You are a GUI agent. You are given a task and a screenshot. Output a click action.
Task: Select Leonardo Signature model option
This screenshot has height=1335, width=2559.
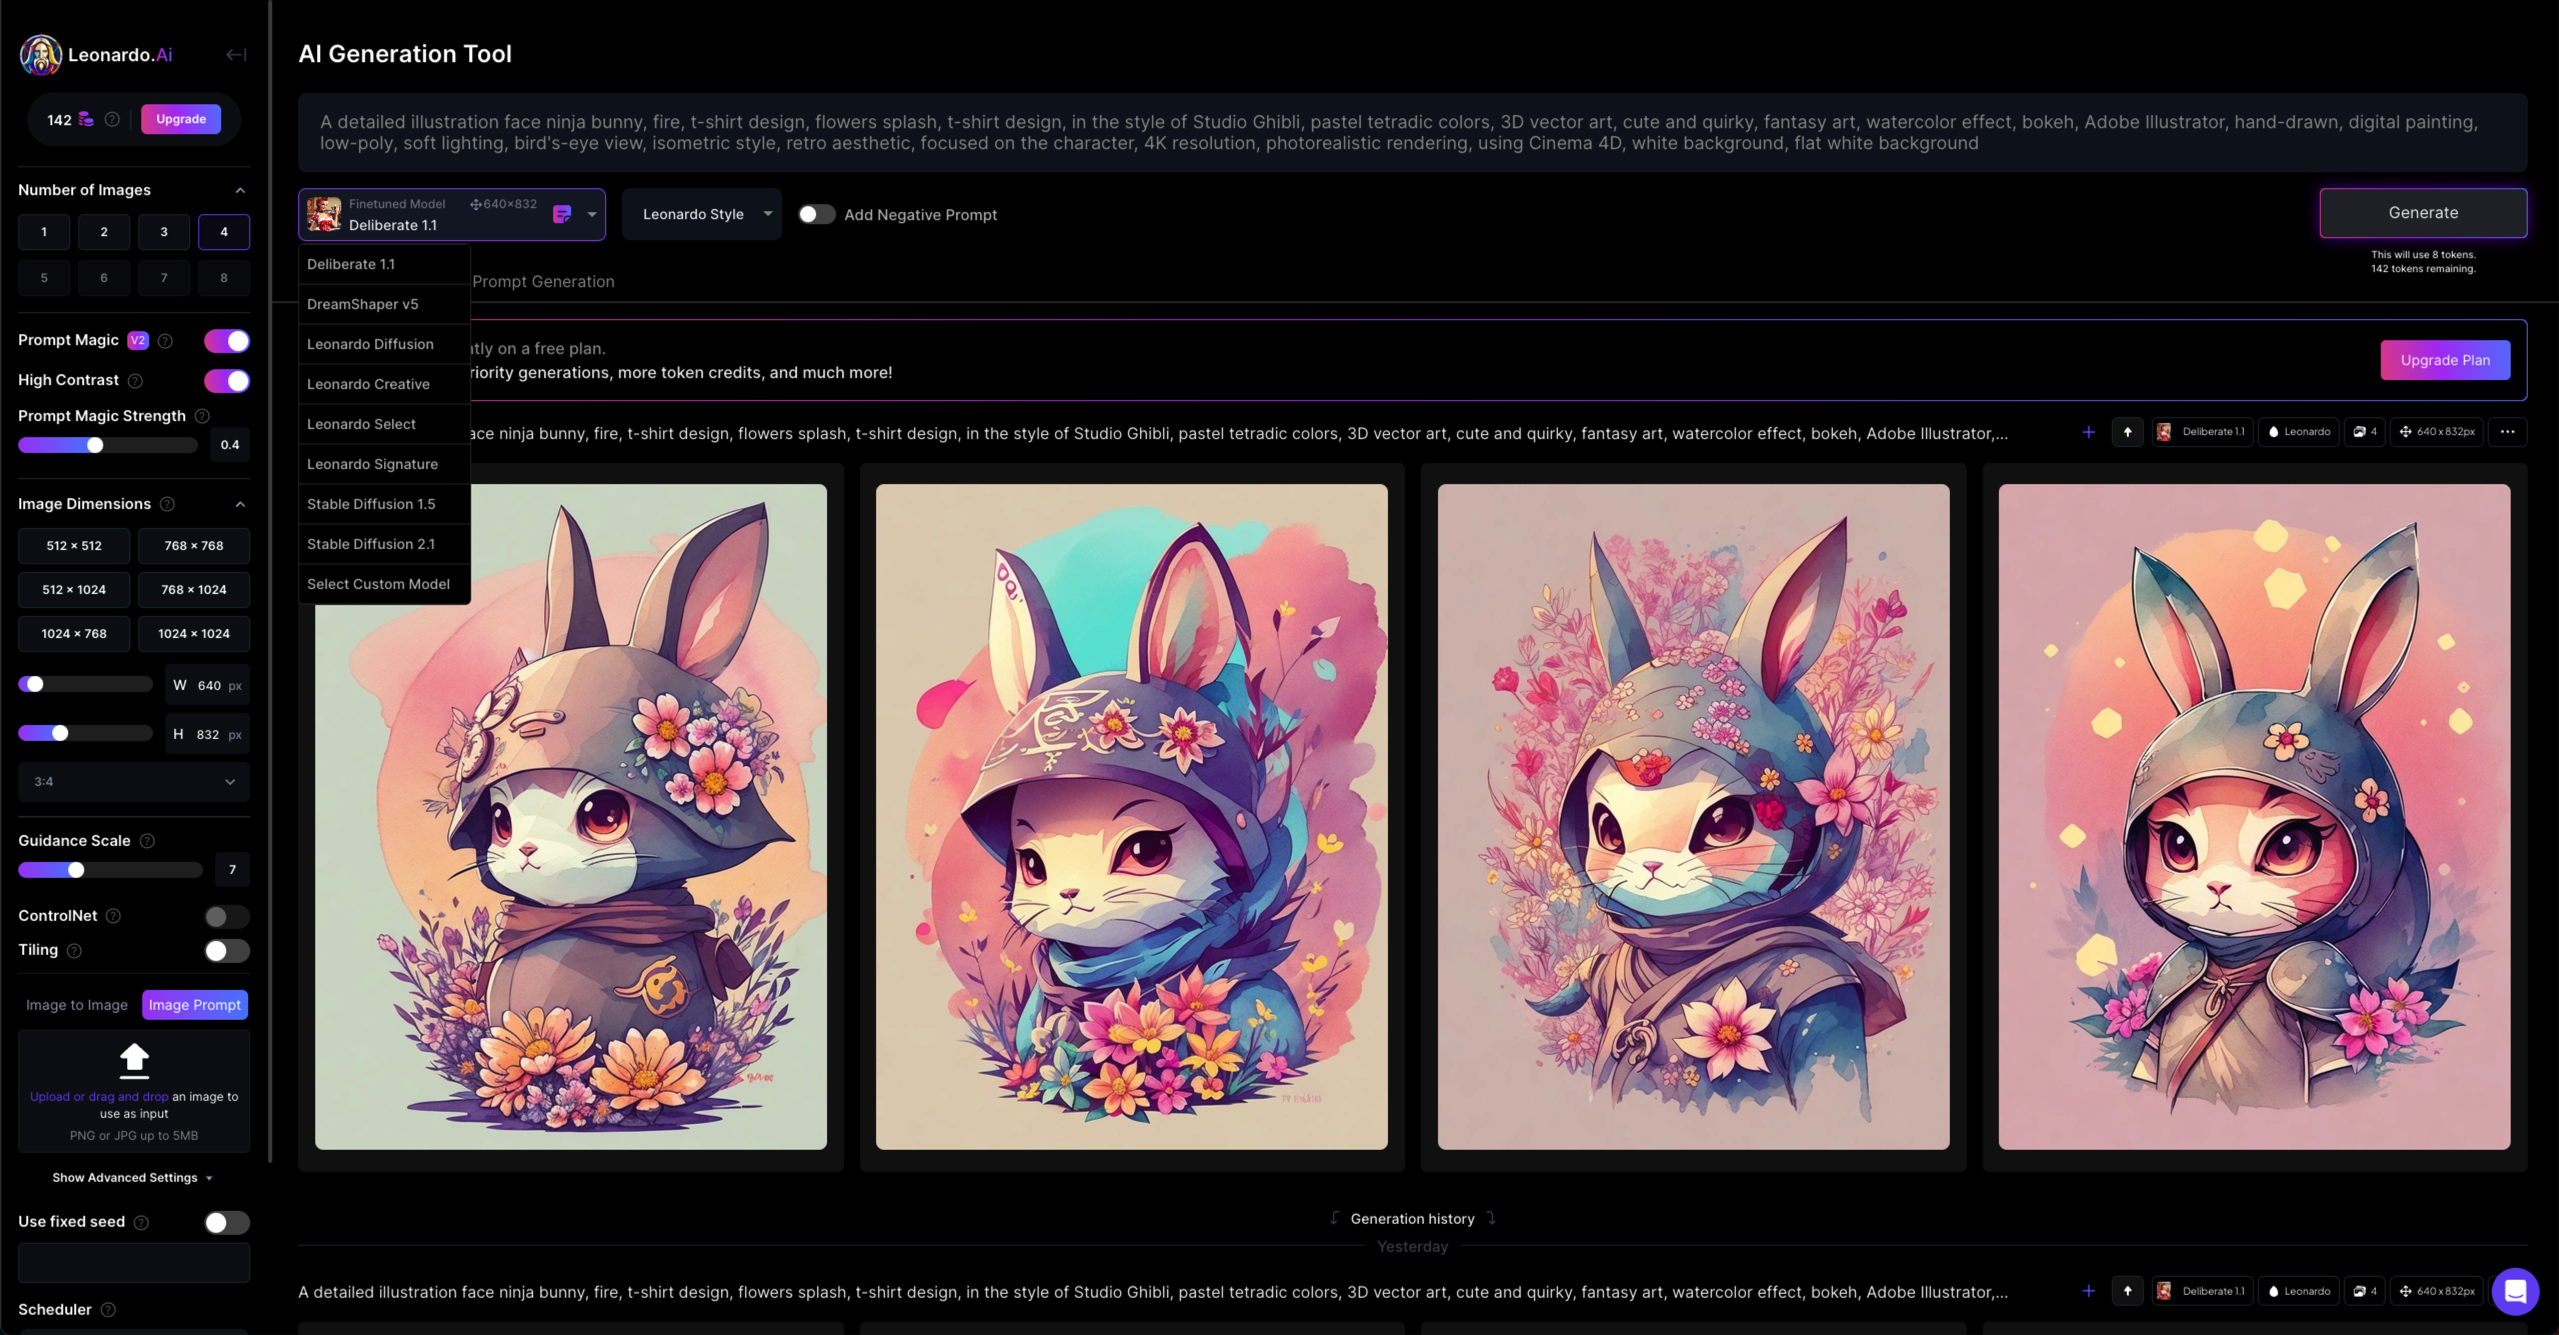coord(371,462)
